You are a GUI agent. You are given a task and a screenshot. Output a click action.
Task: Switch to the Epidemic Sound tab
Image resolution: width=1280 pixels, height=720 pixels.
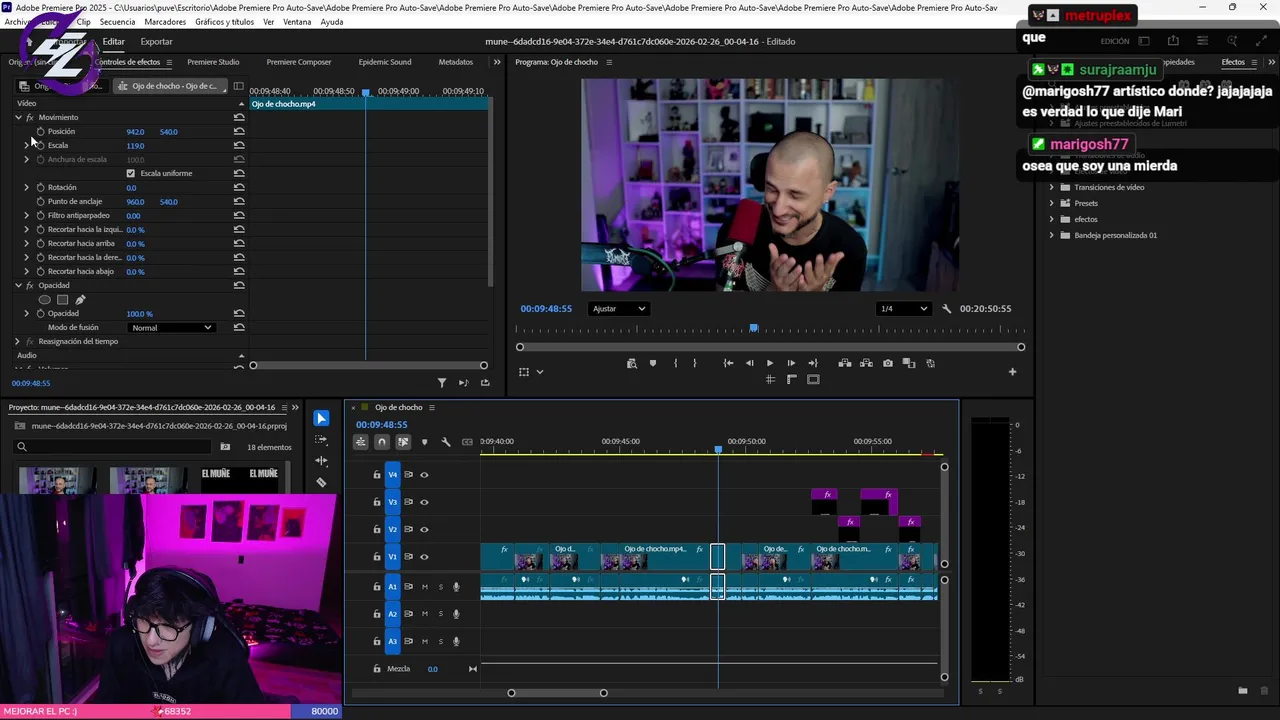(x=385, y=62)
